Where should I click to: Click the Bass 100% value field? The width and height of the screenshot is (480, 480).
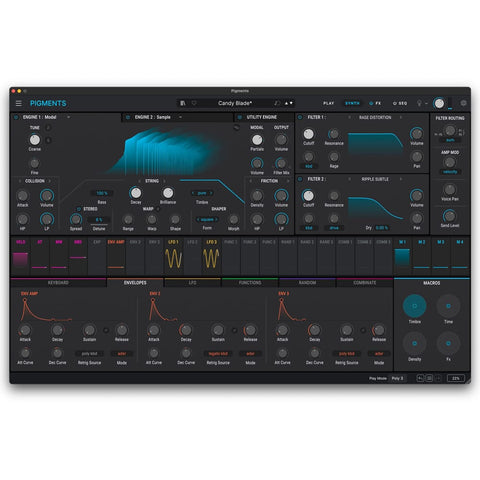pyautogui.click(x=102, y=193)
